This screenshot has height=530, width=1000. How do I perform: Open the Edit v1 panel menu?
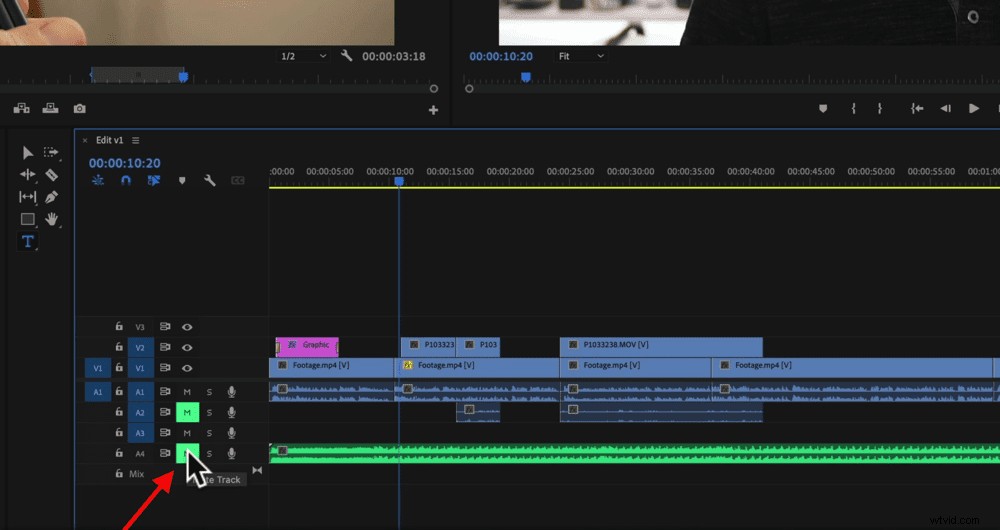pyautogui.click(x=136, y=140)
